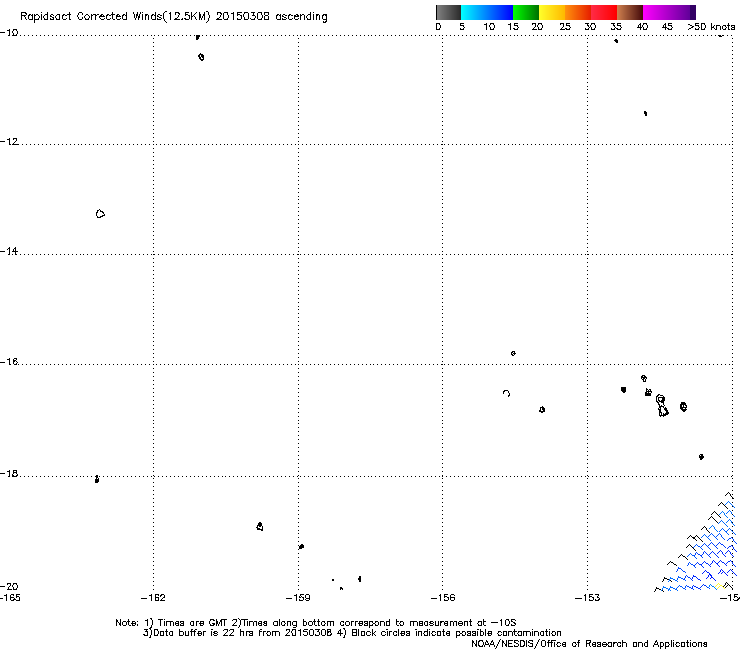Screen dimensions: 740x650
Task: Click the brown 35-40 knots legend segment
Action: point(630,12)
